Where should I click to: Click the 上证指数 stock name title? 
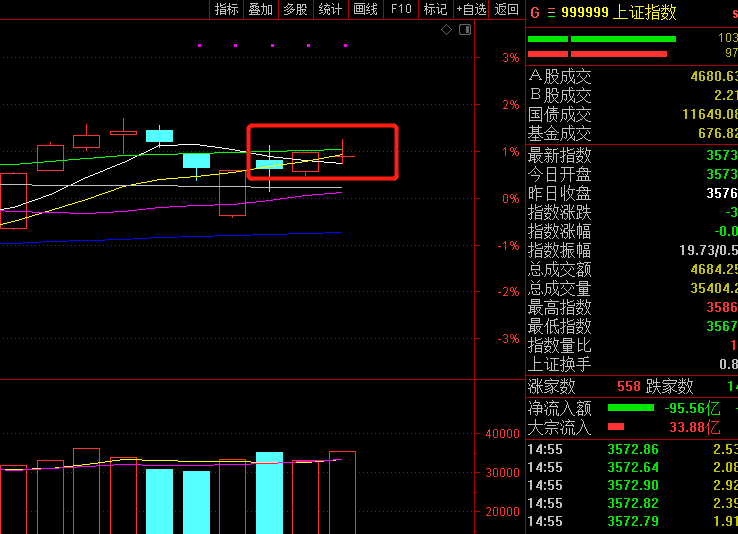(646, 12)
